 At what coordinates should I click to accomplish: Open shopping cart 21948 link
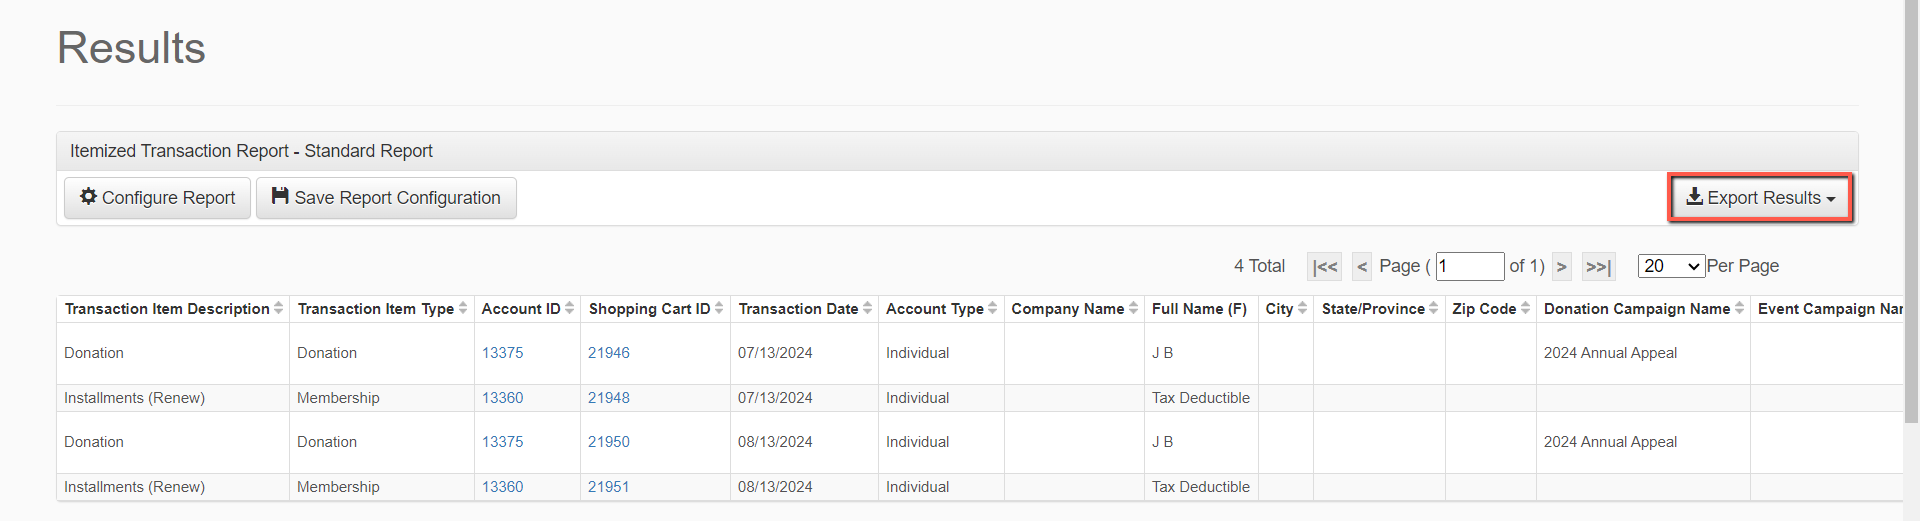609,398
